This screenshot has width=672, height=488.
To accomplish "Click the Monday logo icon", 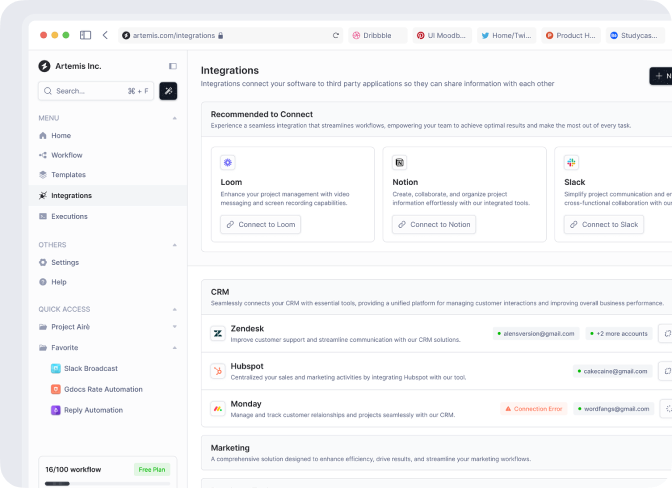I will 218,409.
